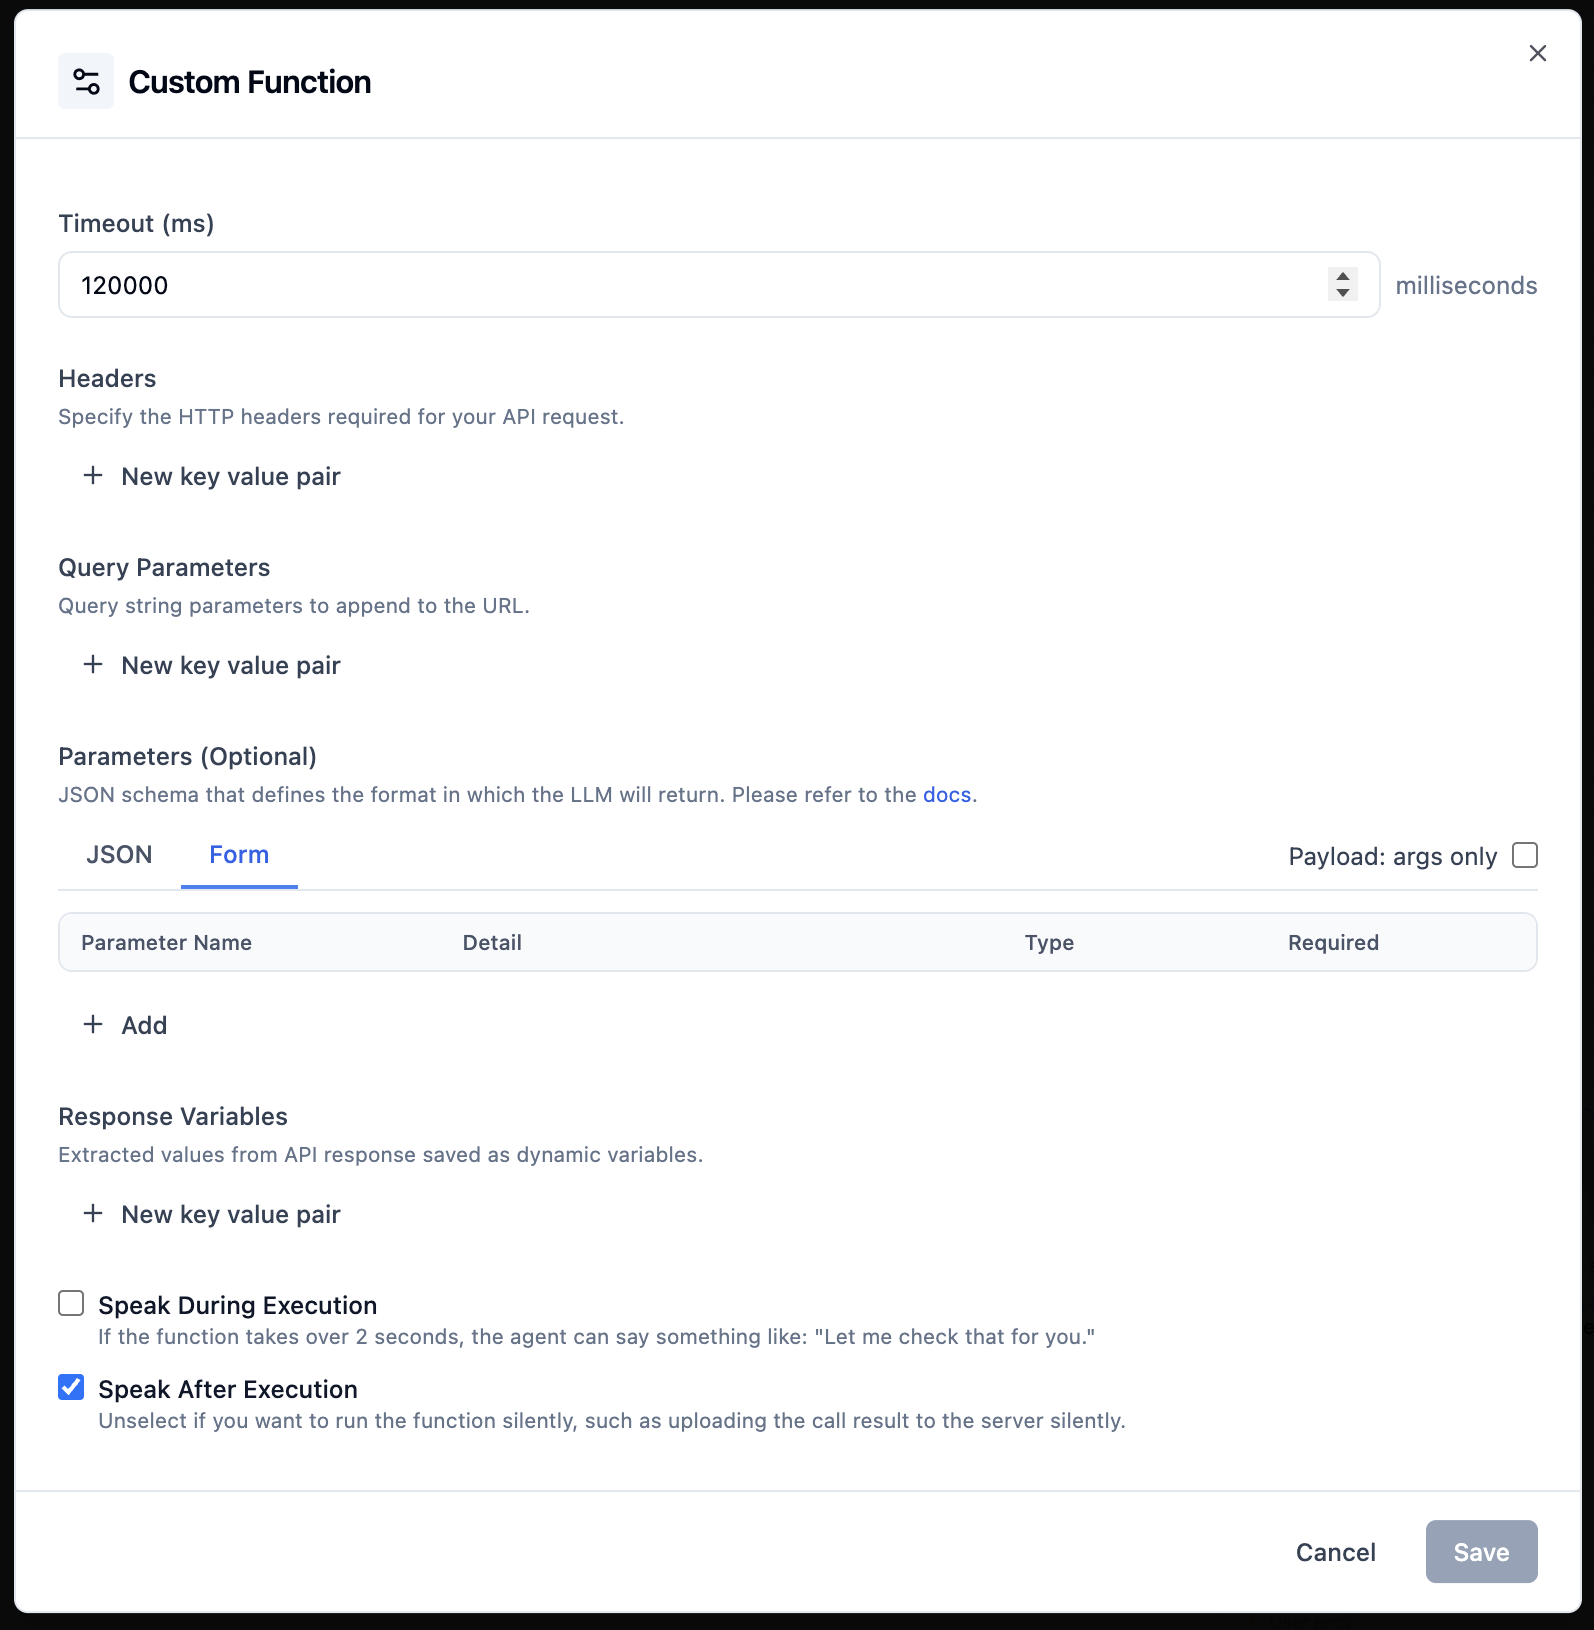
Task: Enable Speak During Execution checkbox
Action: [71, 1304]
